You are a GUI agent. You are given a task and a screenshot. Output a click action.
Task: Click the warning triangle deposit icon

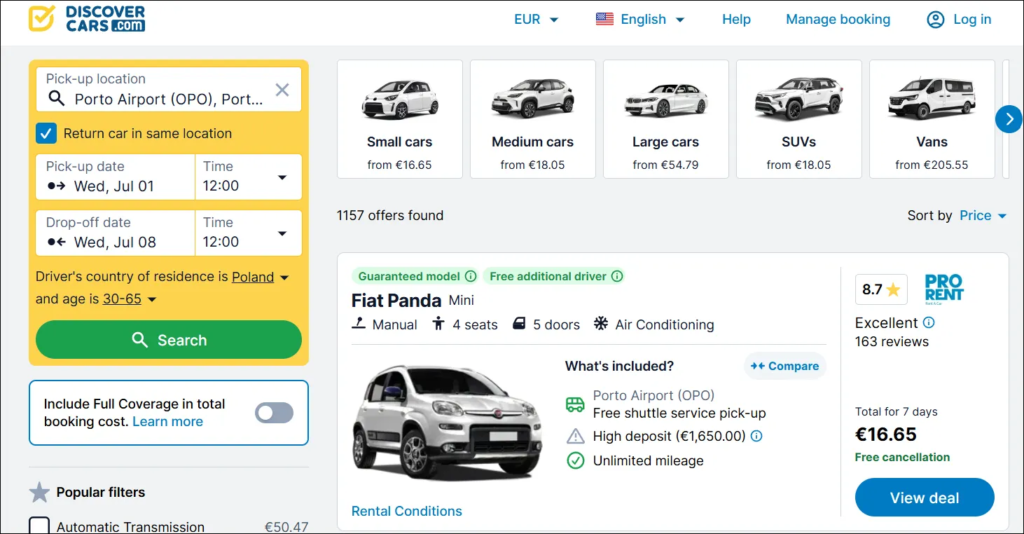[575, 436]
